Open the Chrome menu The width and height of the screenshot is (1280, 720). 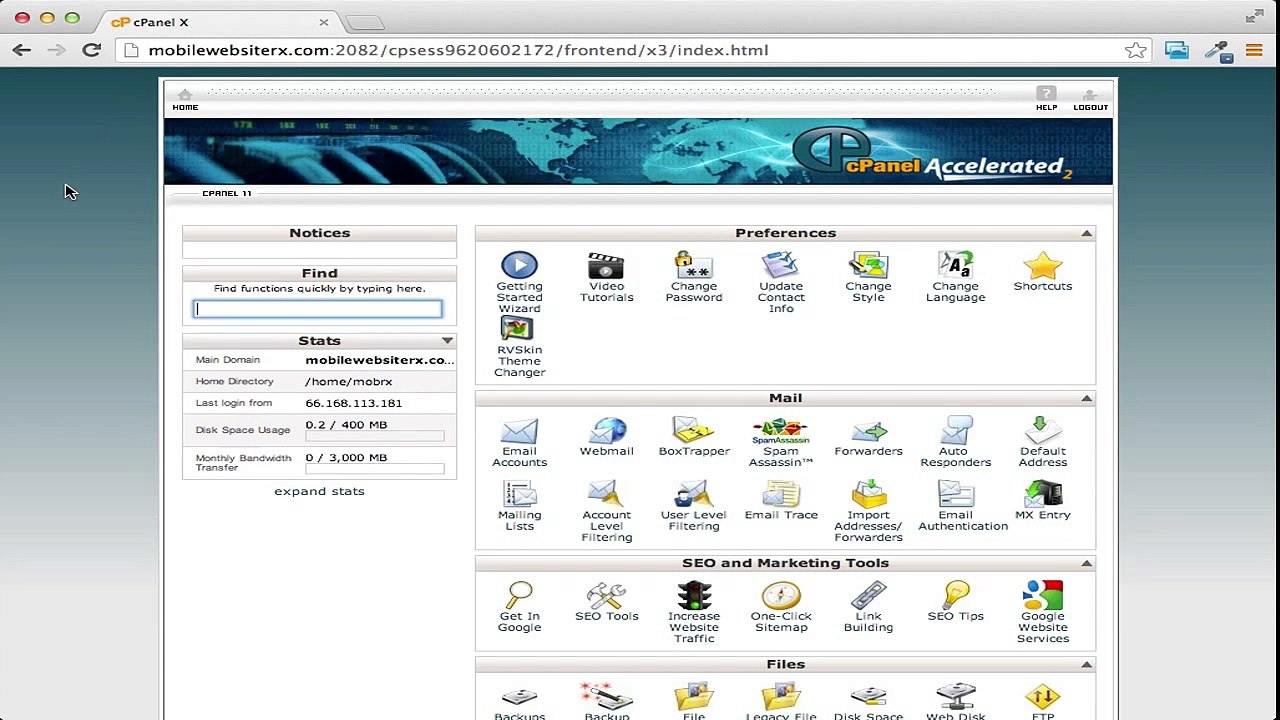pos(1254,50)
